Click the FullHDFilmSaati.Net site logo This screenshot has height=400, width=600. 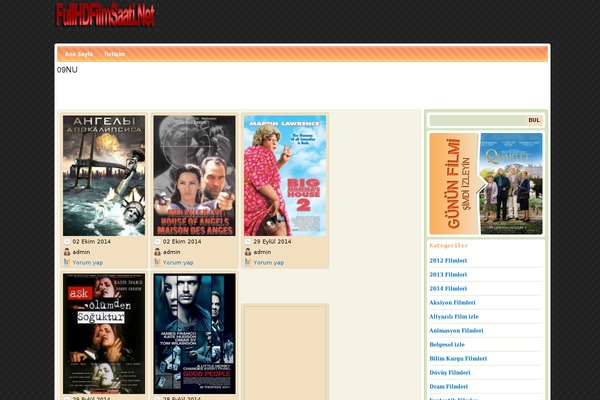click(105, 15)
